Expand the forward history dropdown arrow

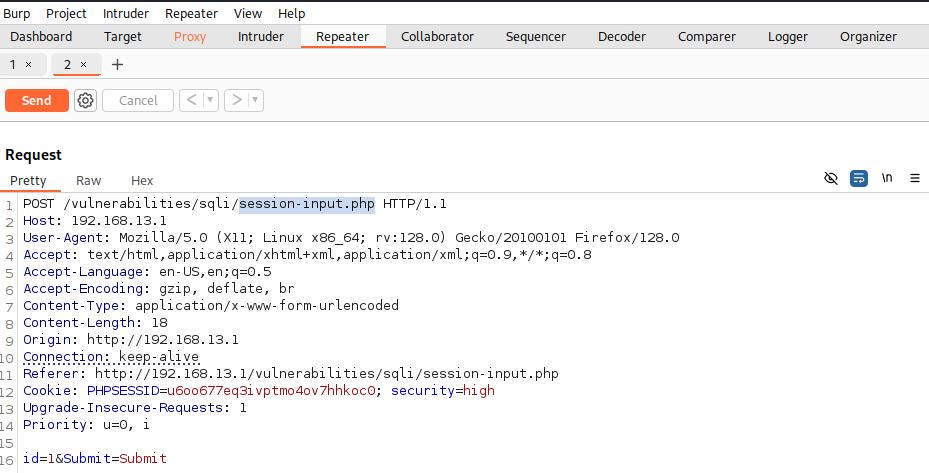point(256,100)
